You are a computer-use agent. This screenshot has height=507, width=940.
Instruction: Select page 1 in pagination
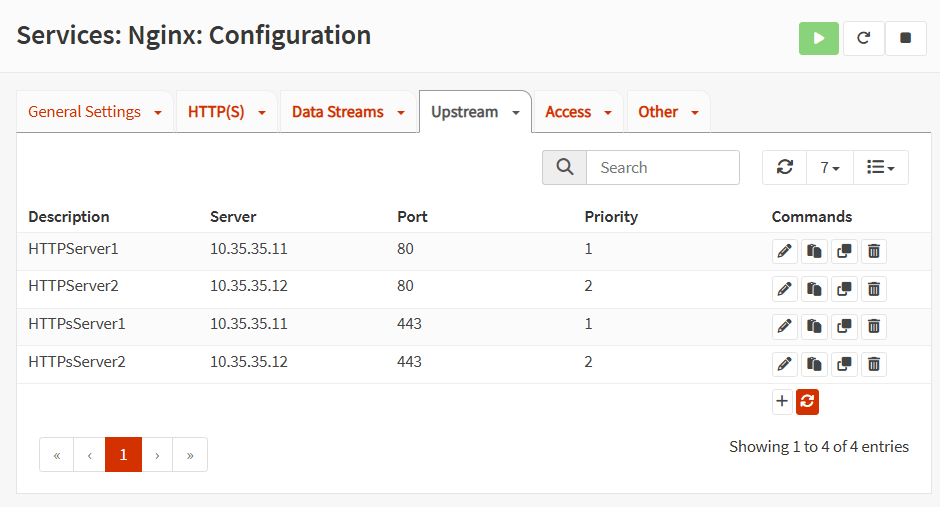tap(123, 455)
